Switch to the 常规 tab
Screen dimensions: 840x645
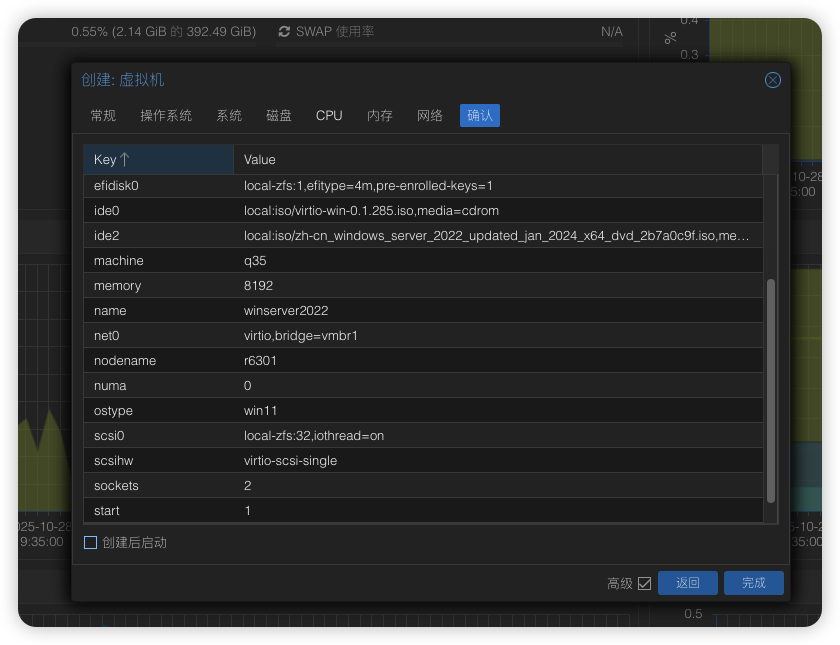103,116
